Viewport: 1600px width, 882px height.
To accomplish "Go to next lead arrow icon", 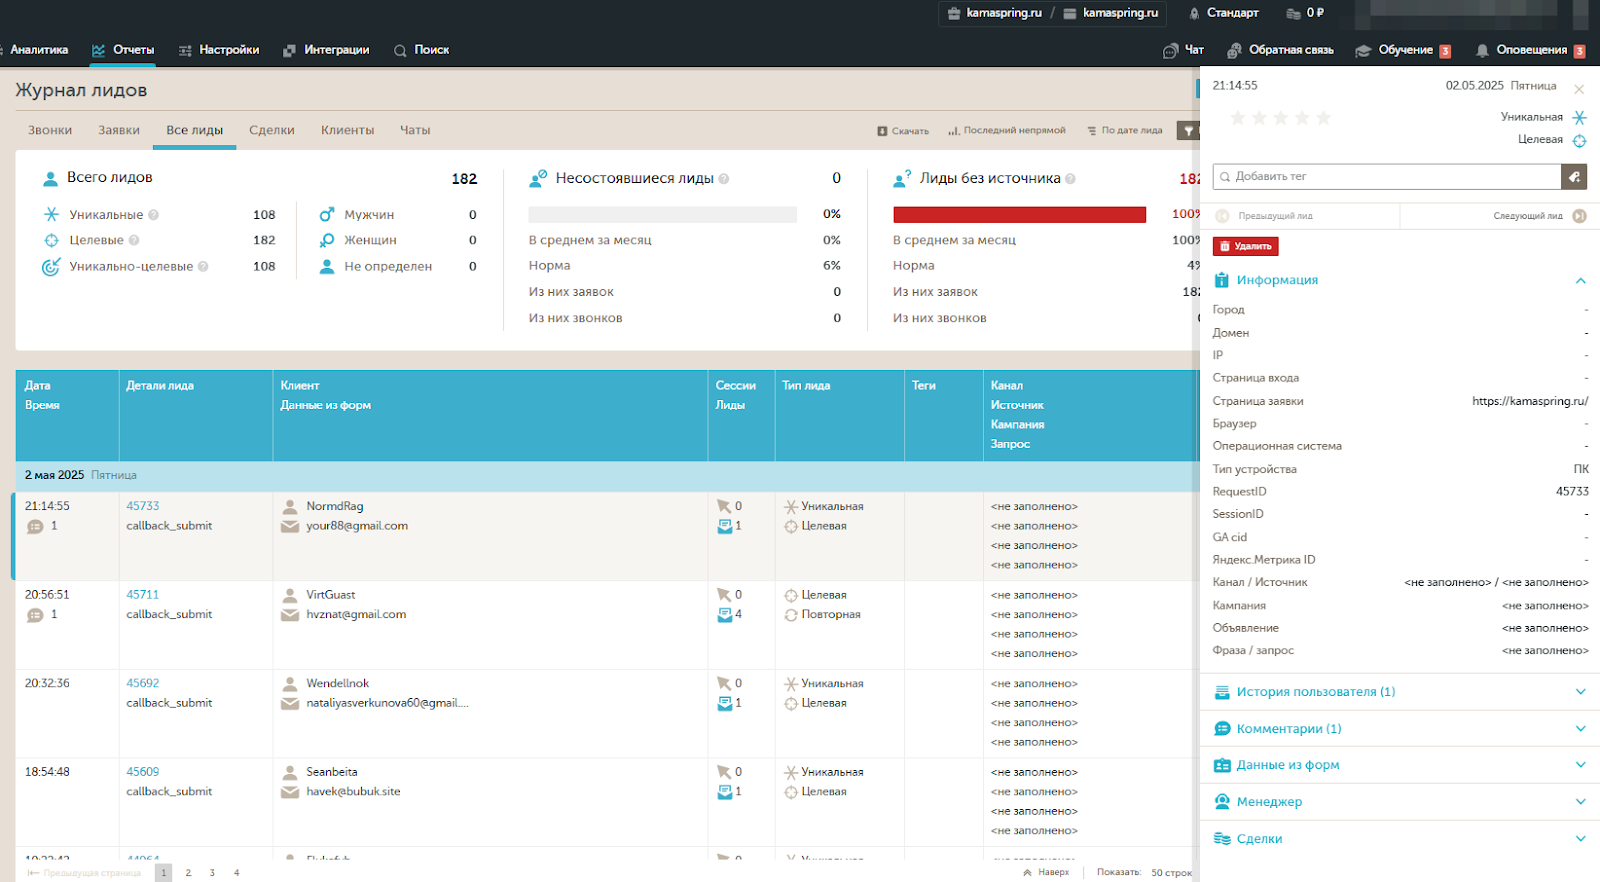I will point(1579,216).
